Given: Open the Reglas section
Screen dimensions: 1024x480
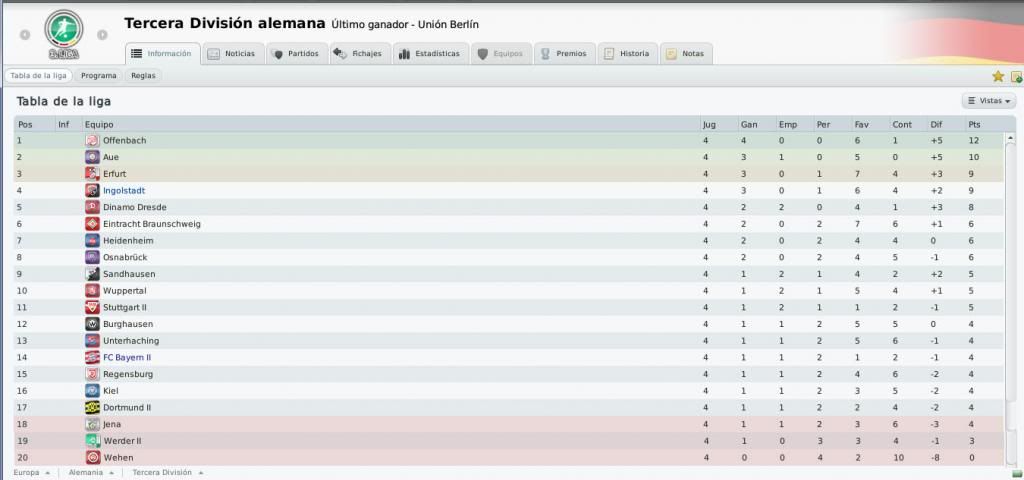Looking at the screenshot, I should (143, 76).
